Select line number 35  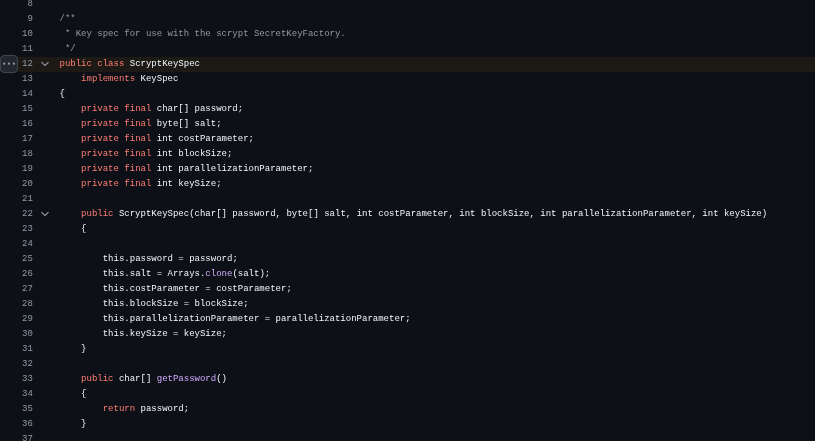pos(27,408)
